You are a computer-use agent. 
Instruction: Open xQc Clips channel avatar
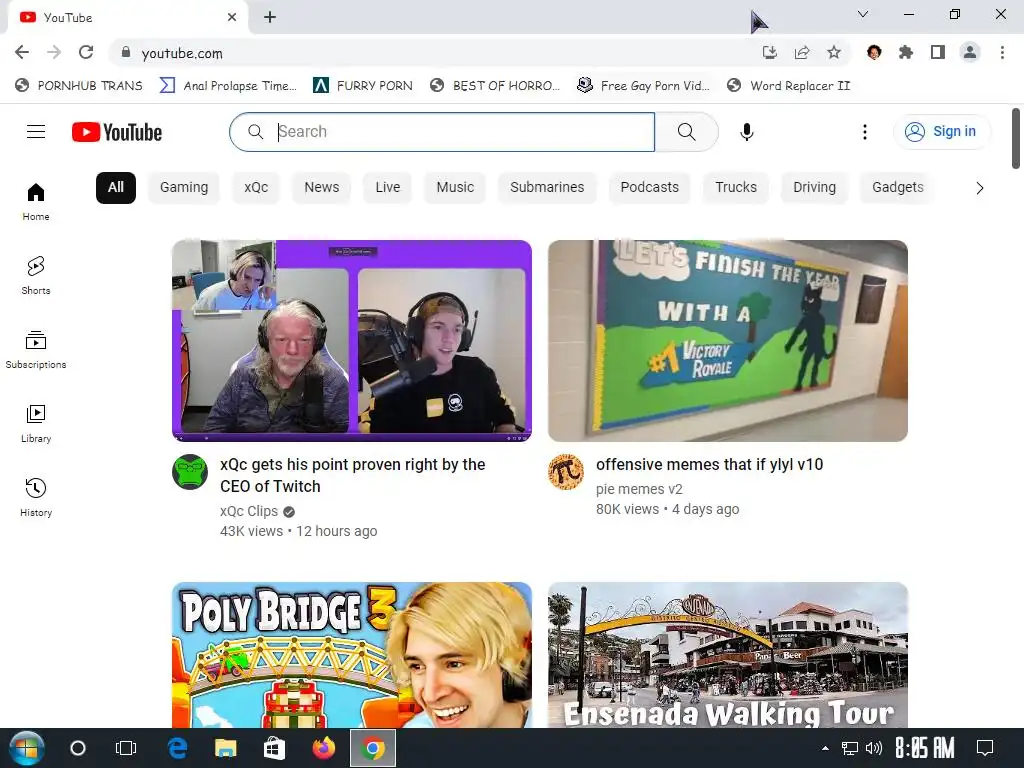point(190,472)
